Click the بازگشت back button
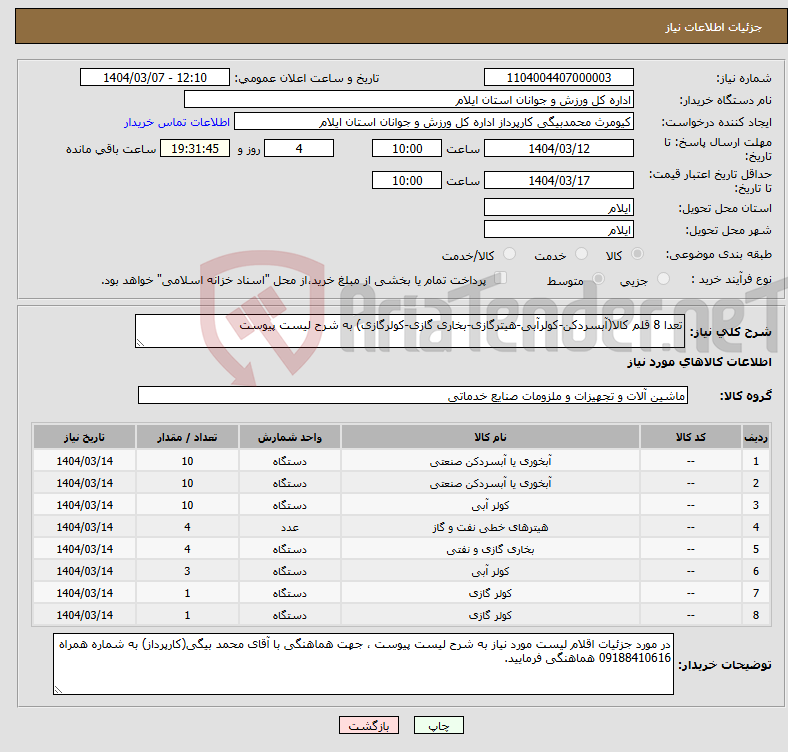 point(369,725)
